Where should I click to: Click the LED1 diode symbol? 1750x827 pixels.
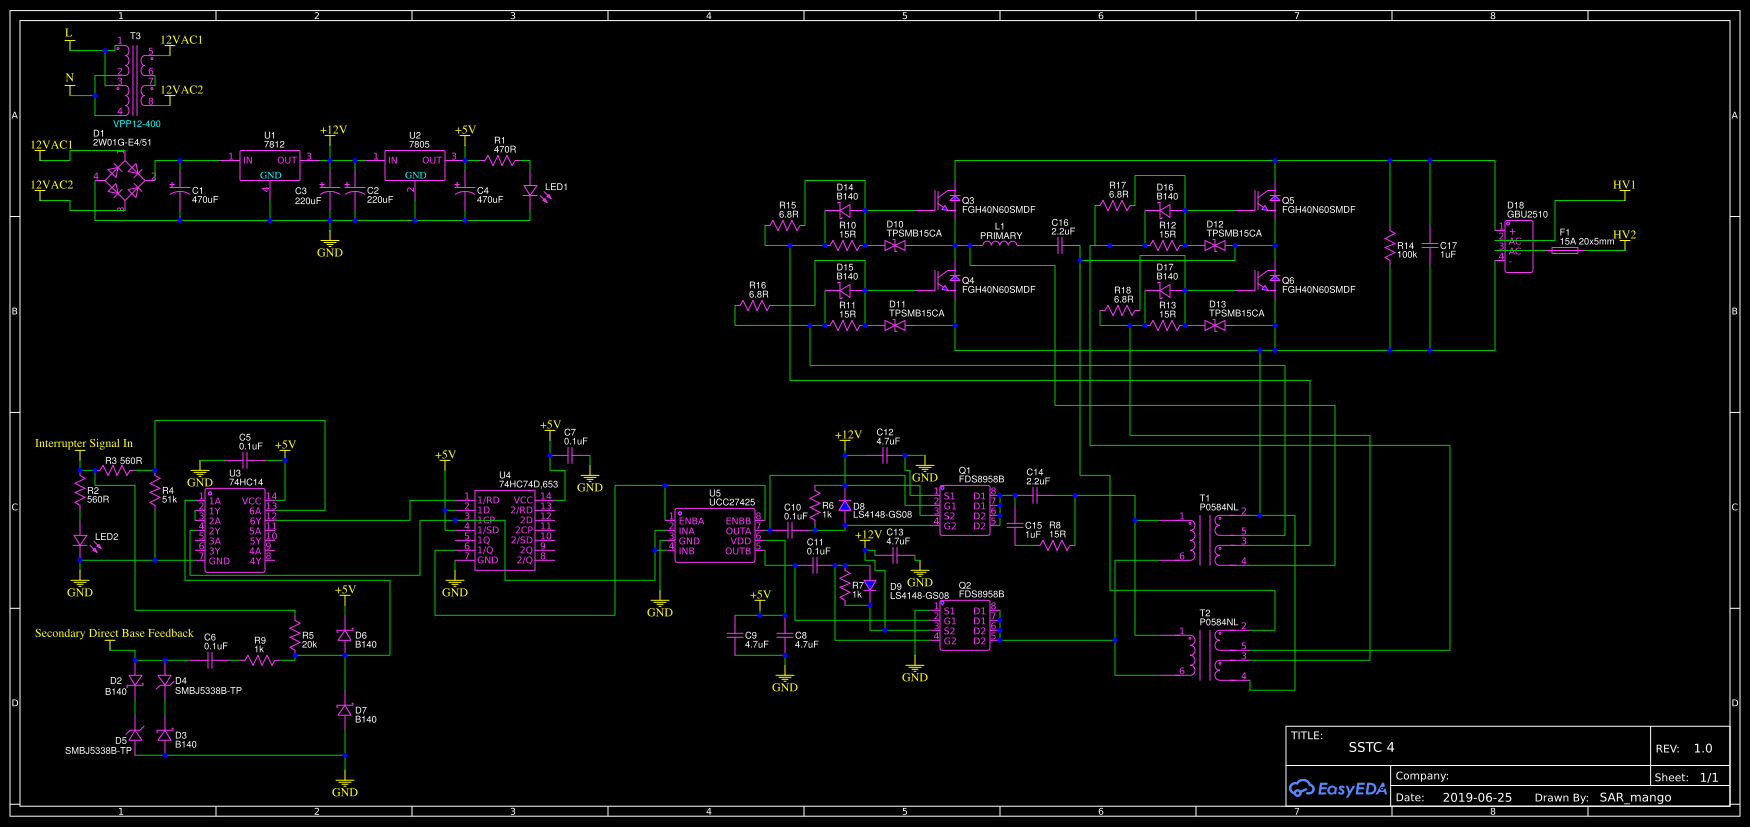[531, 191]
